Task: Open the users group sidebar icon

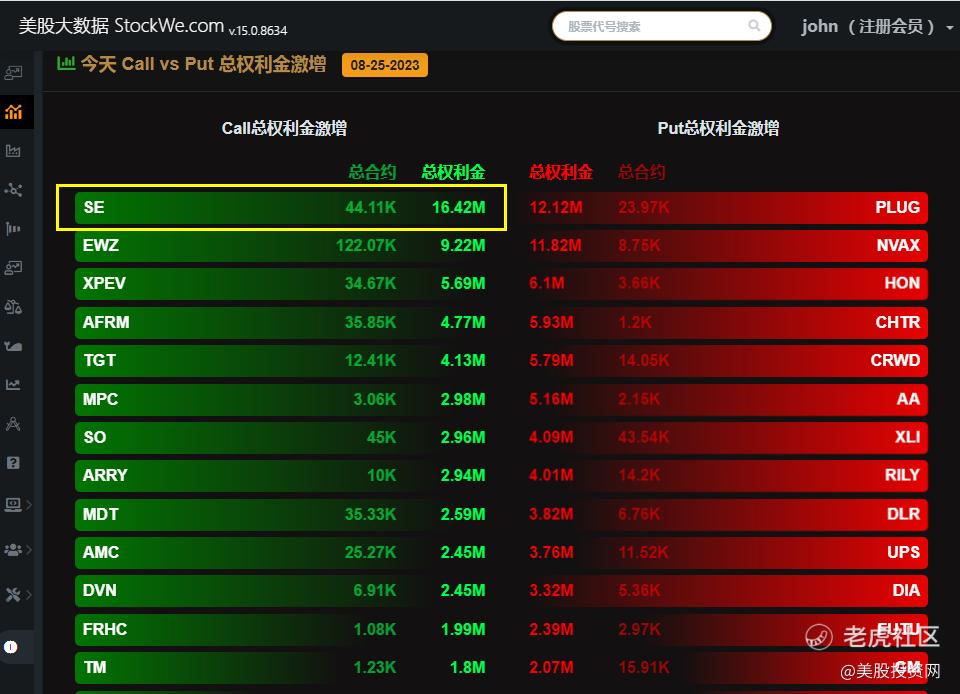Action: tap(13, 550)
